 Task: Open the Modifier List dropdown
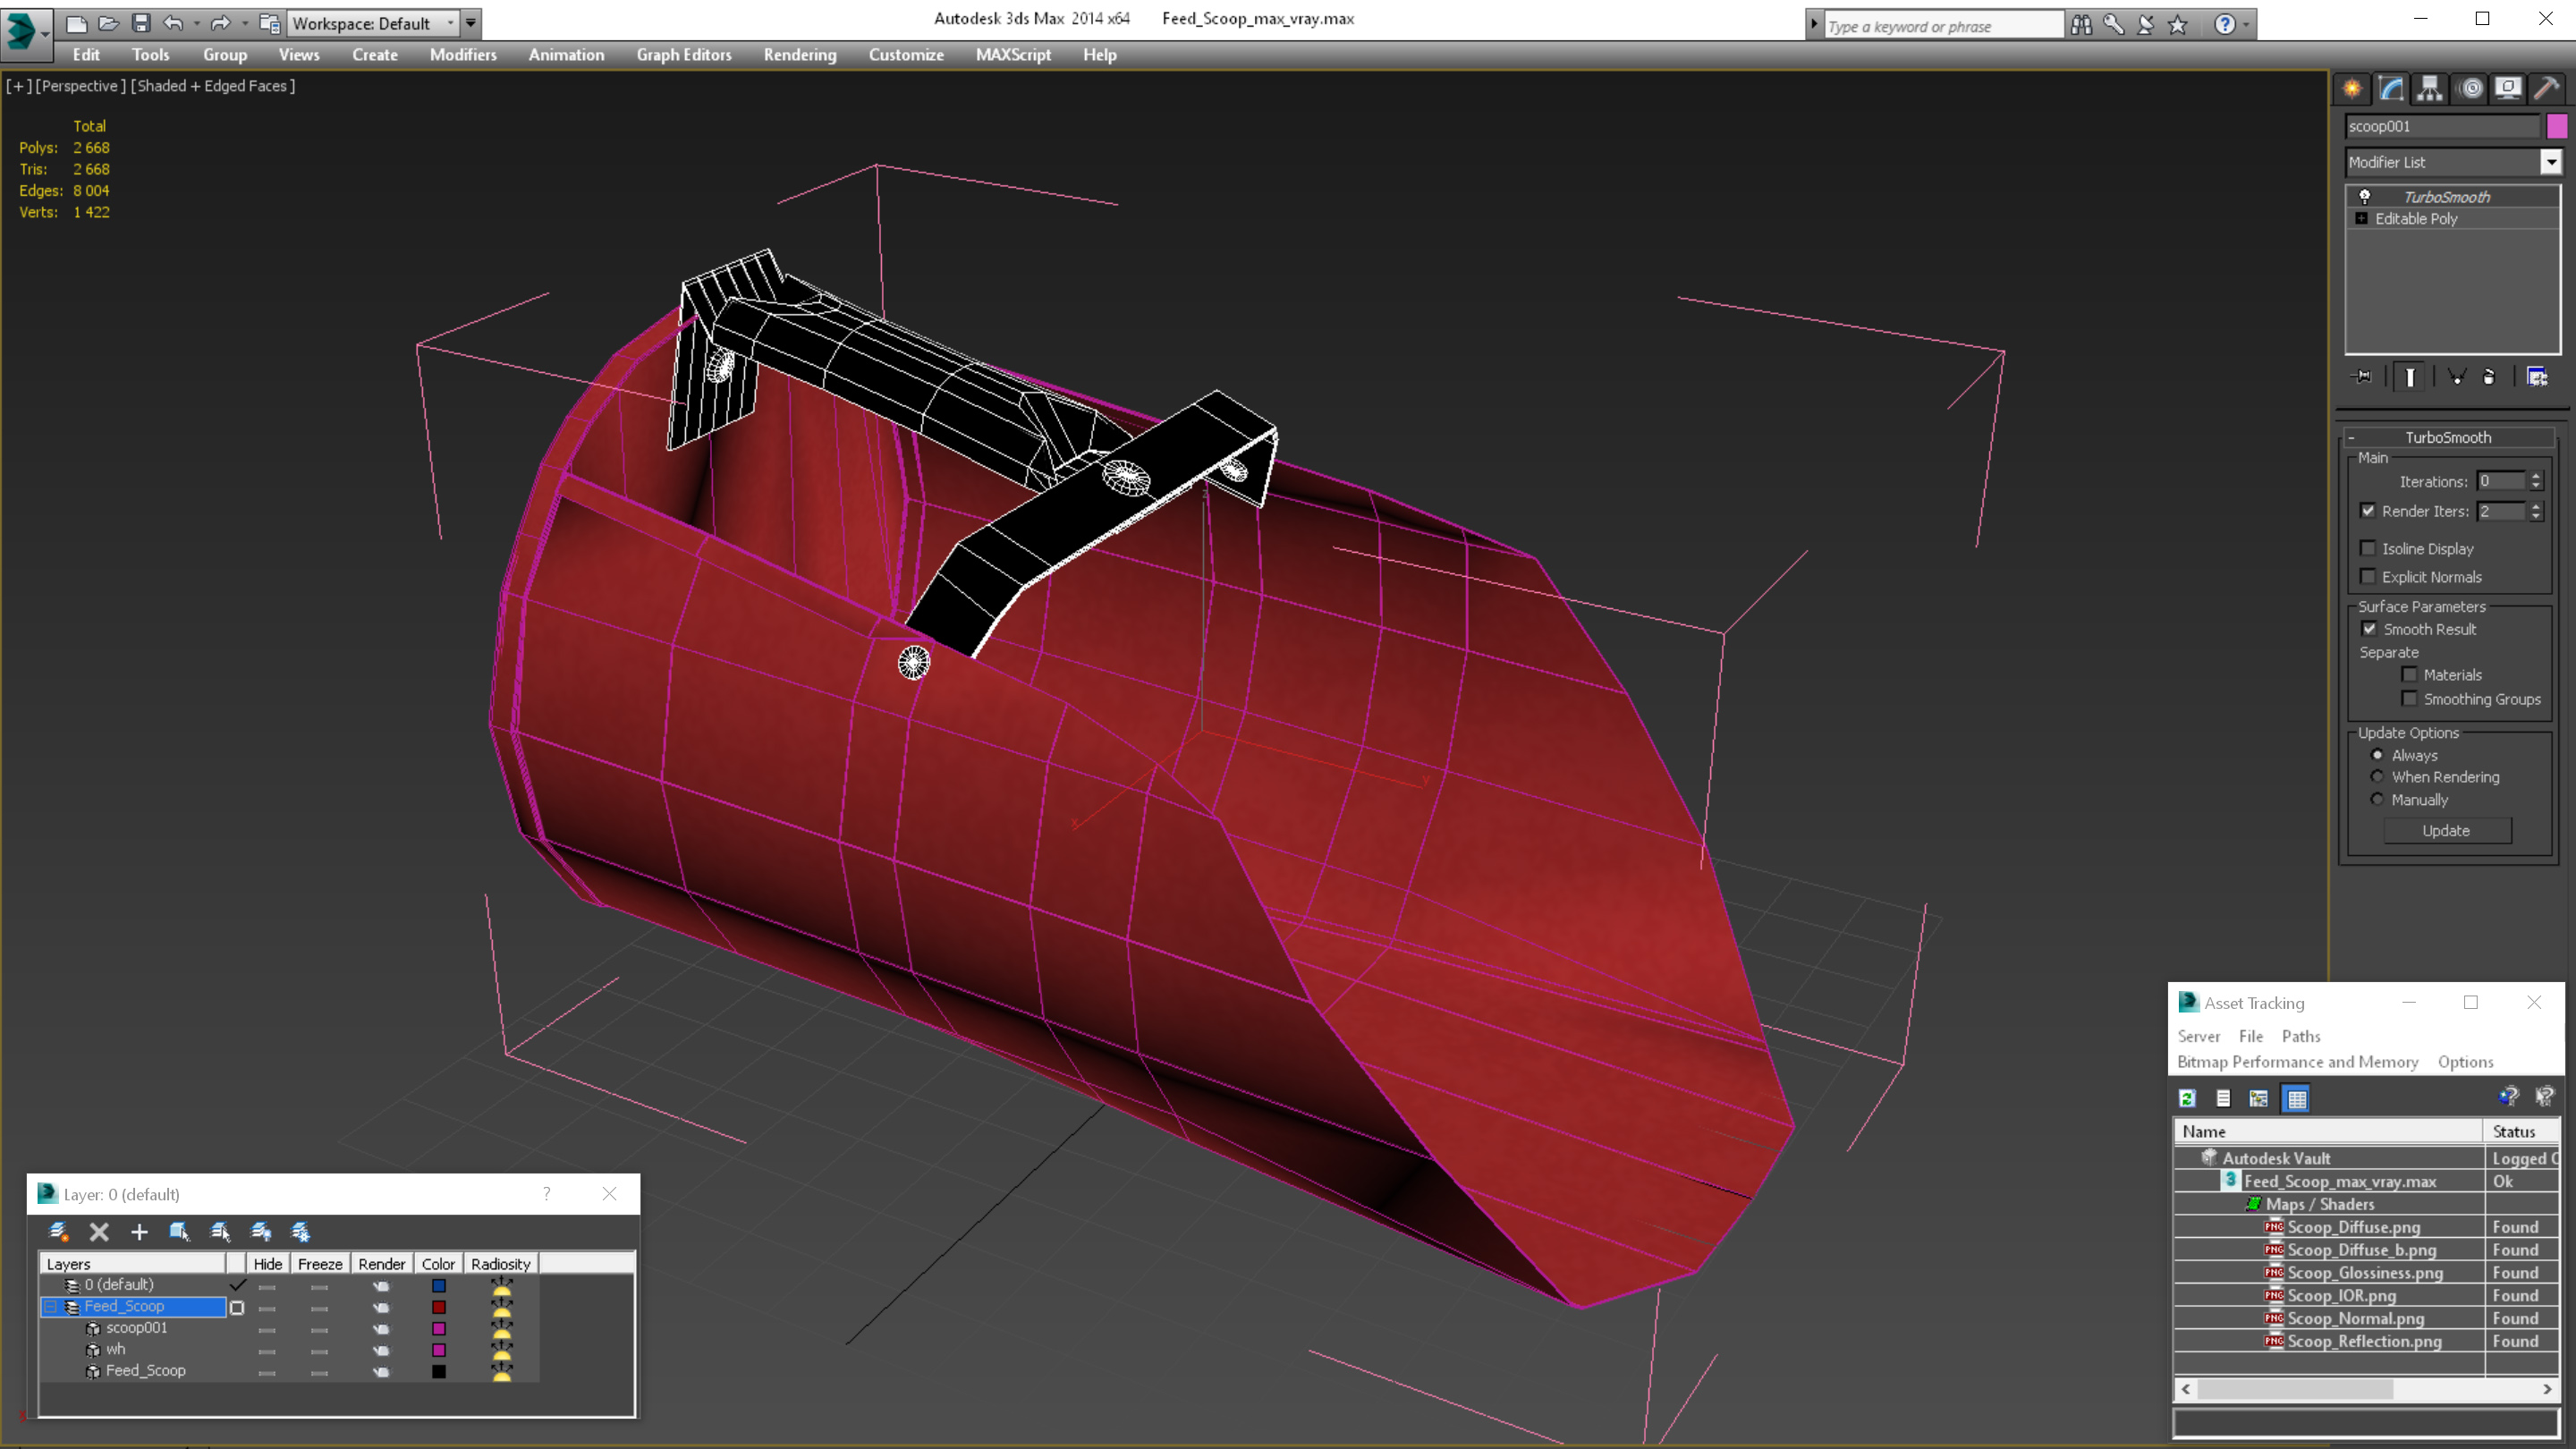click(x=2551, y=162)
